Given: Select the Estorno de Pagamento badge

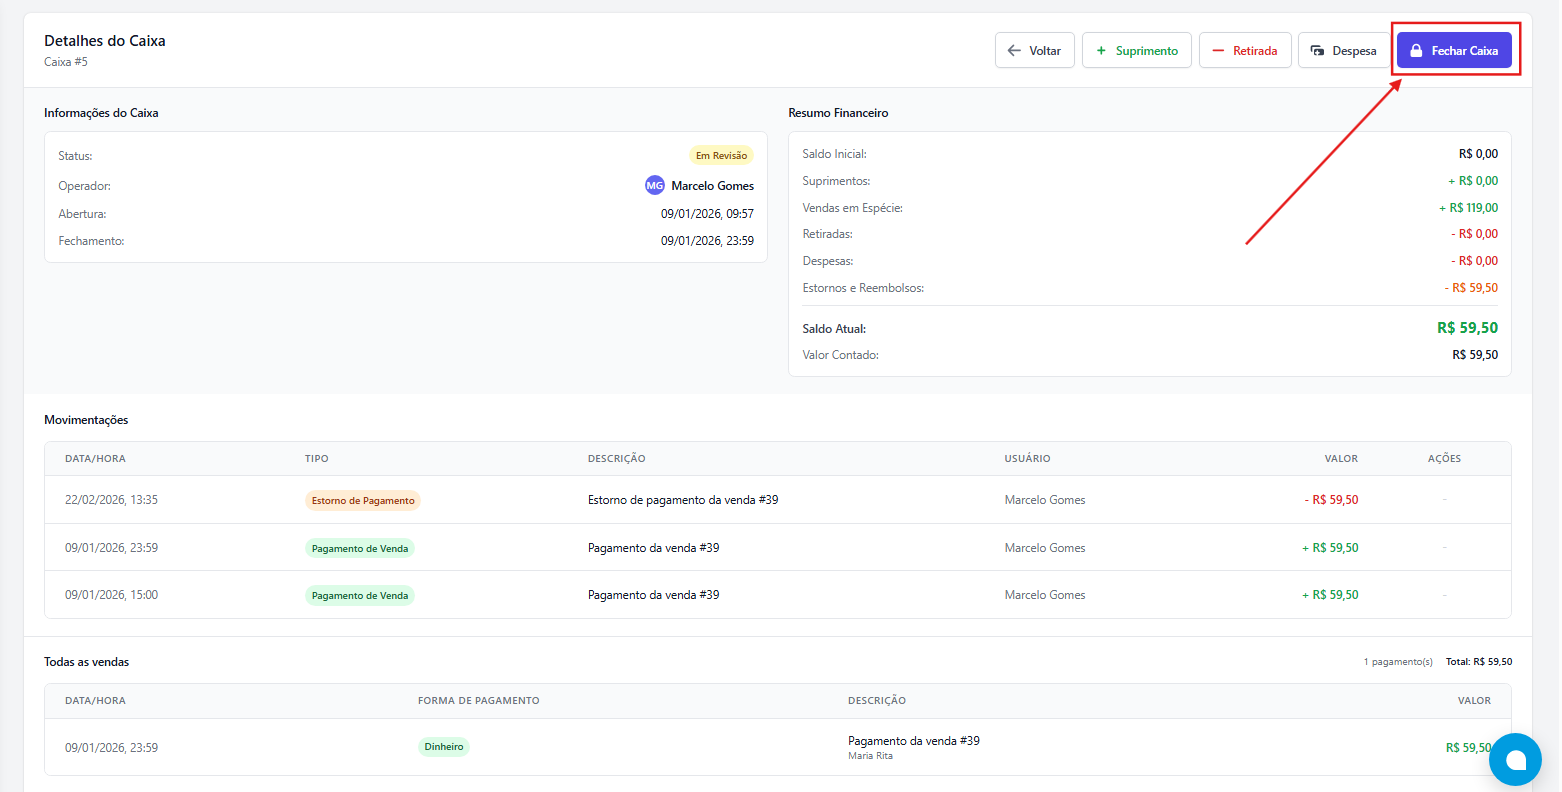Looking at the screenshot, I should [x=363, y=501].
